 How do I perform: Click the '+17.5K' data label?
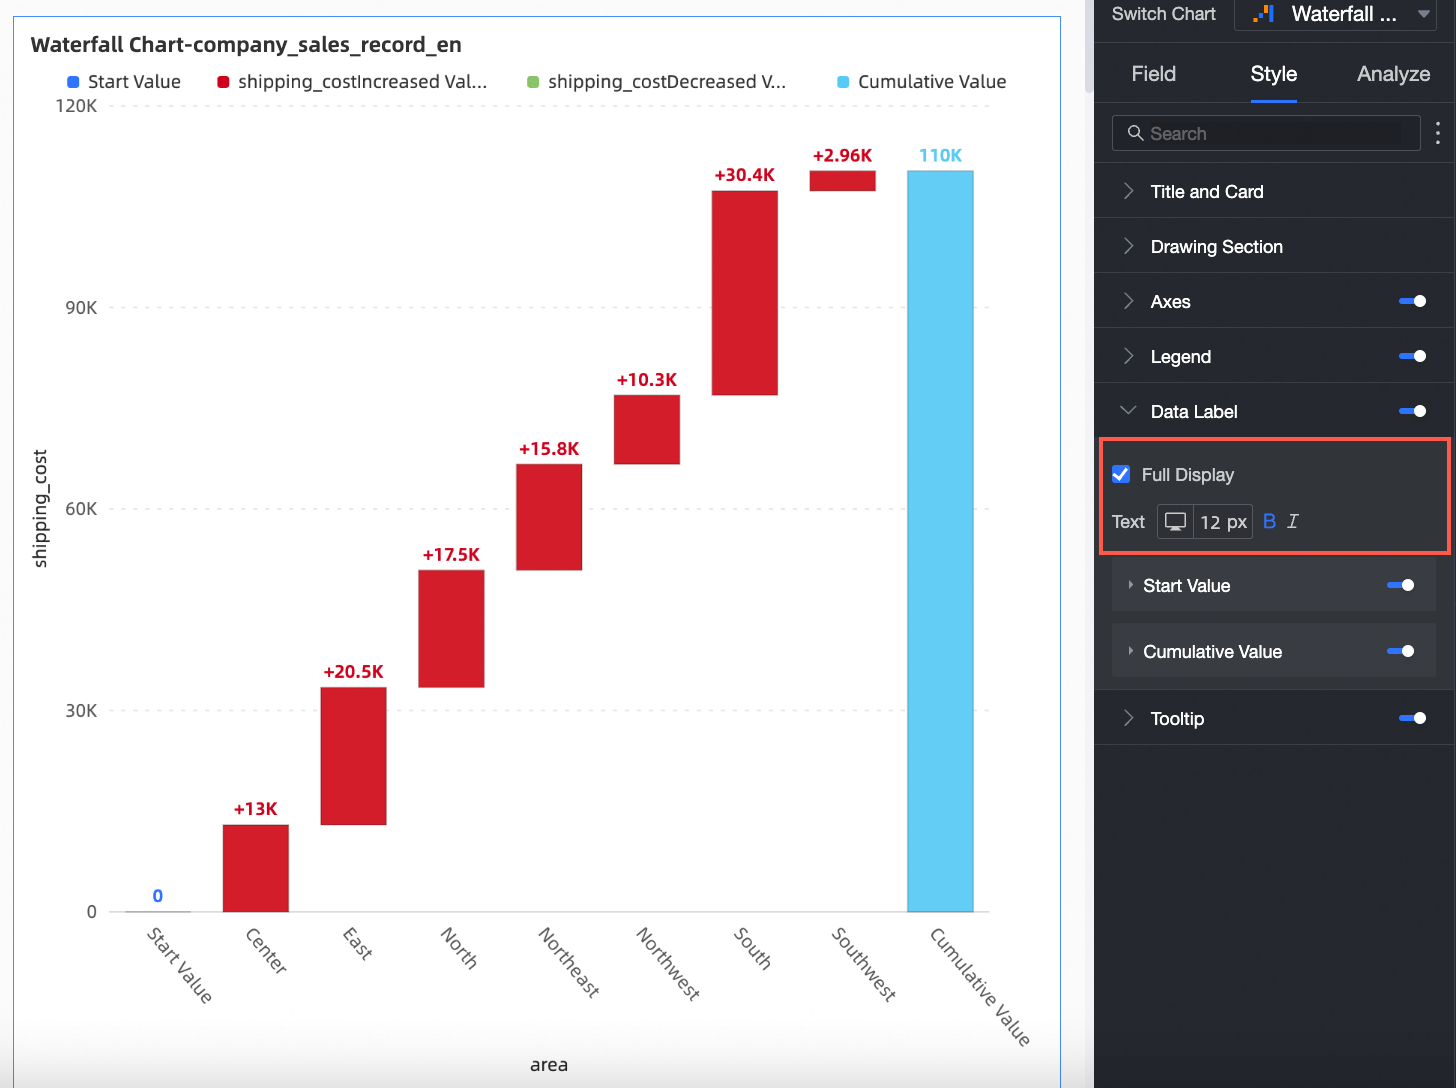[451, 555]
